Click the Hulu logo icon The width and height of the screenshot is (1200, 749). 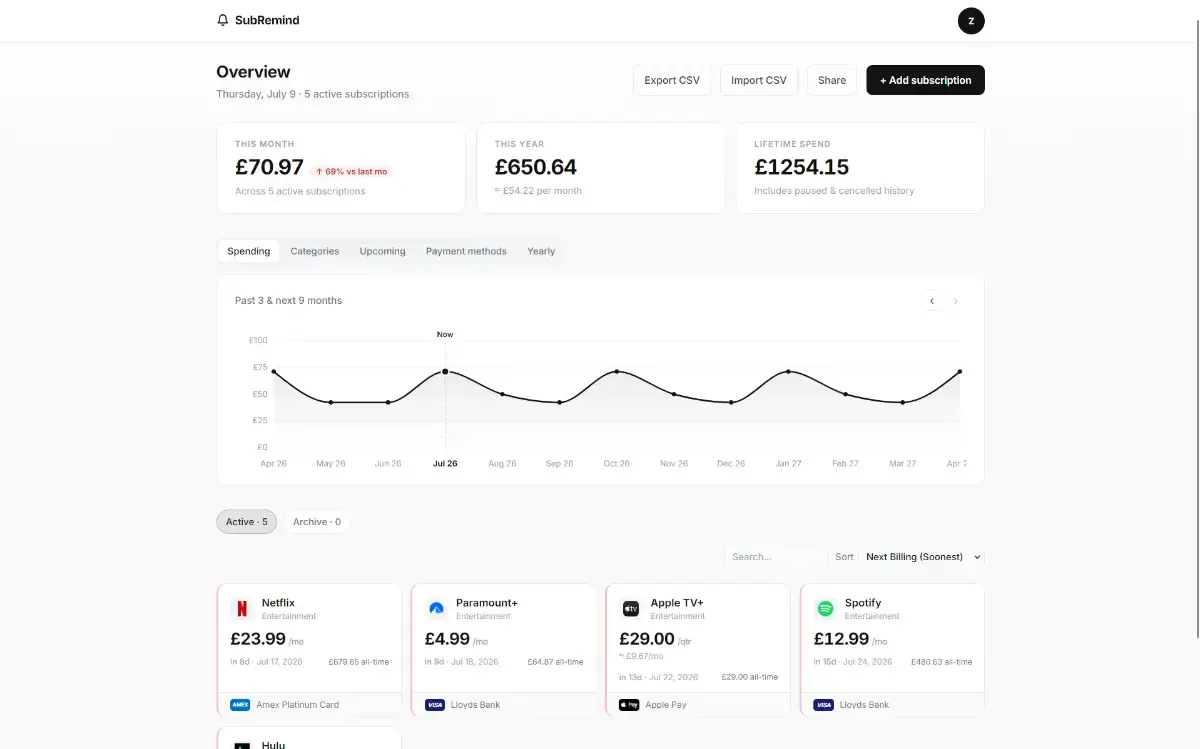click(241, 744)
